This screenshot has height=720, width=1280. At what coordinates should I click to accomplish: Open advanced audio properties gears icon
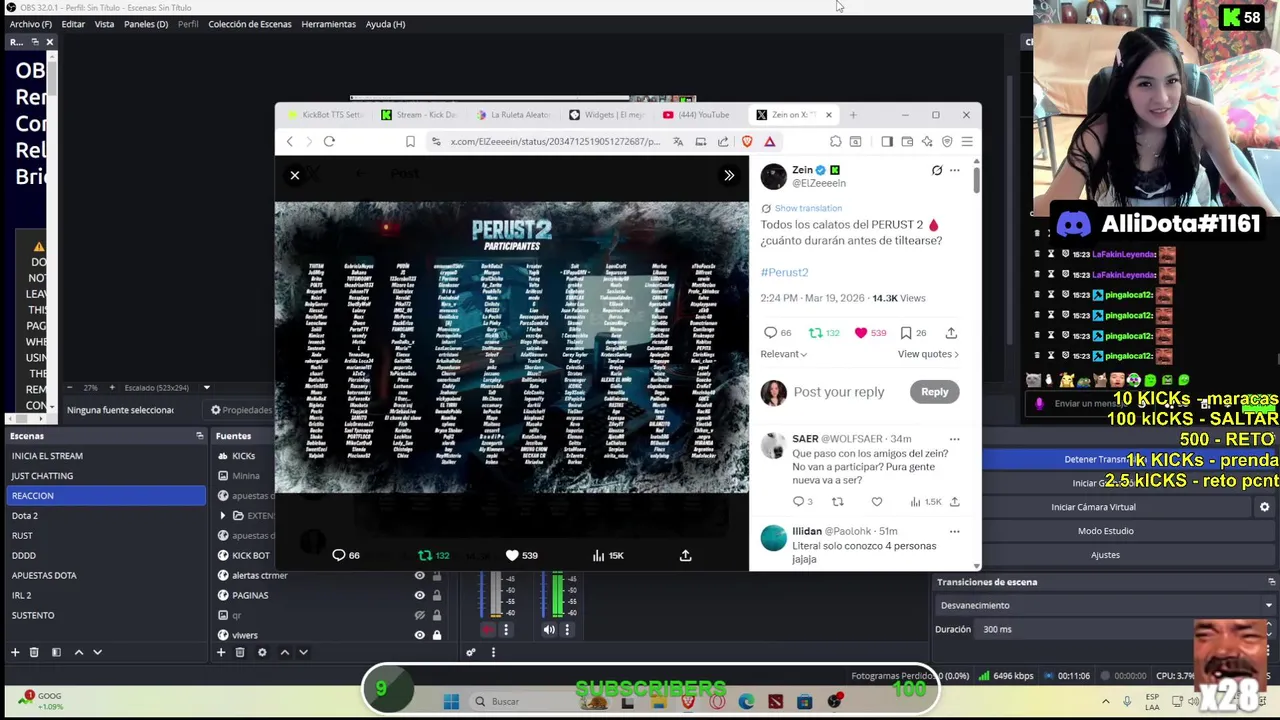point(471,653)
